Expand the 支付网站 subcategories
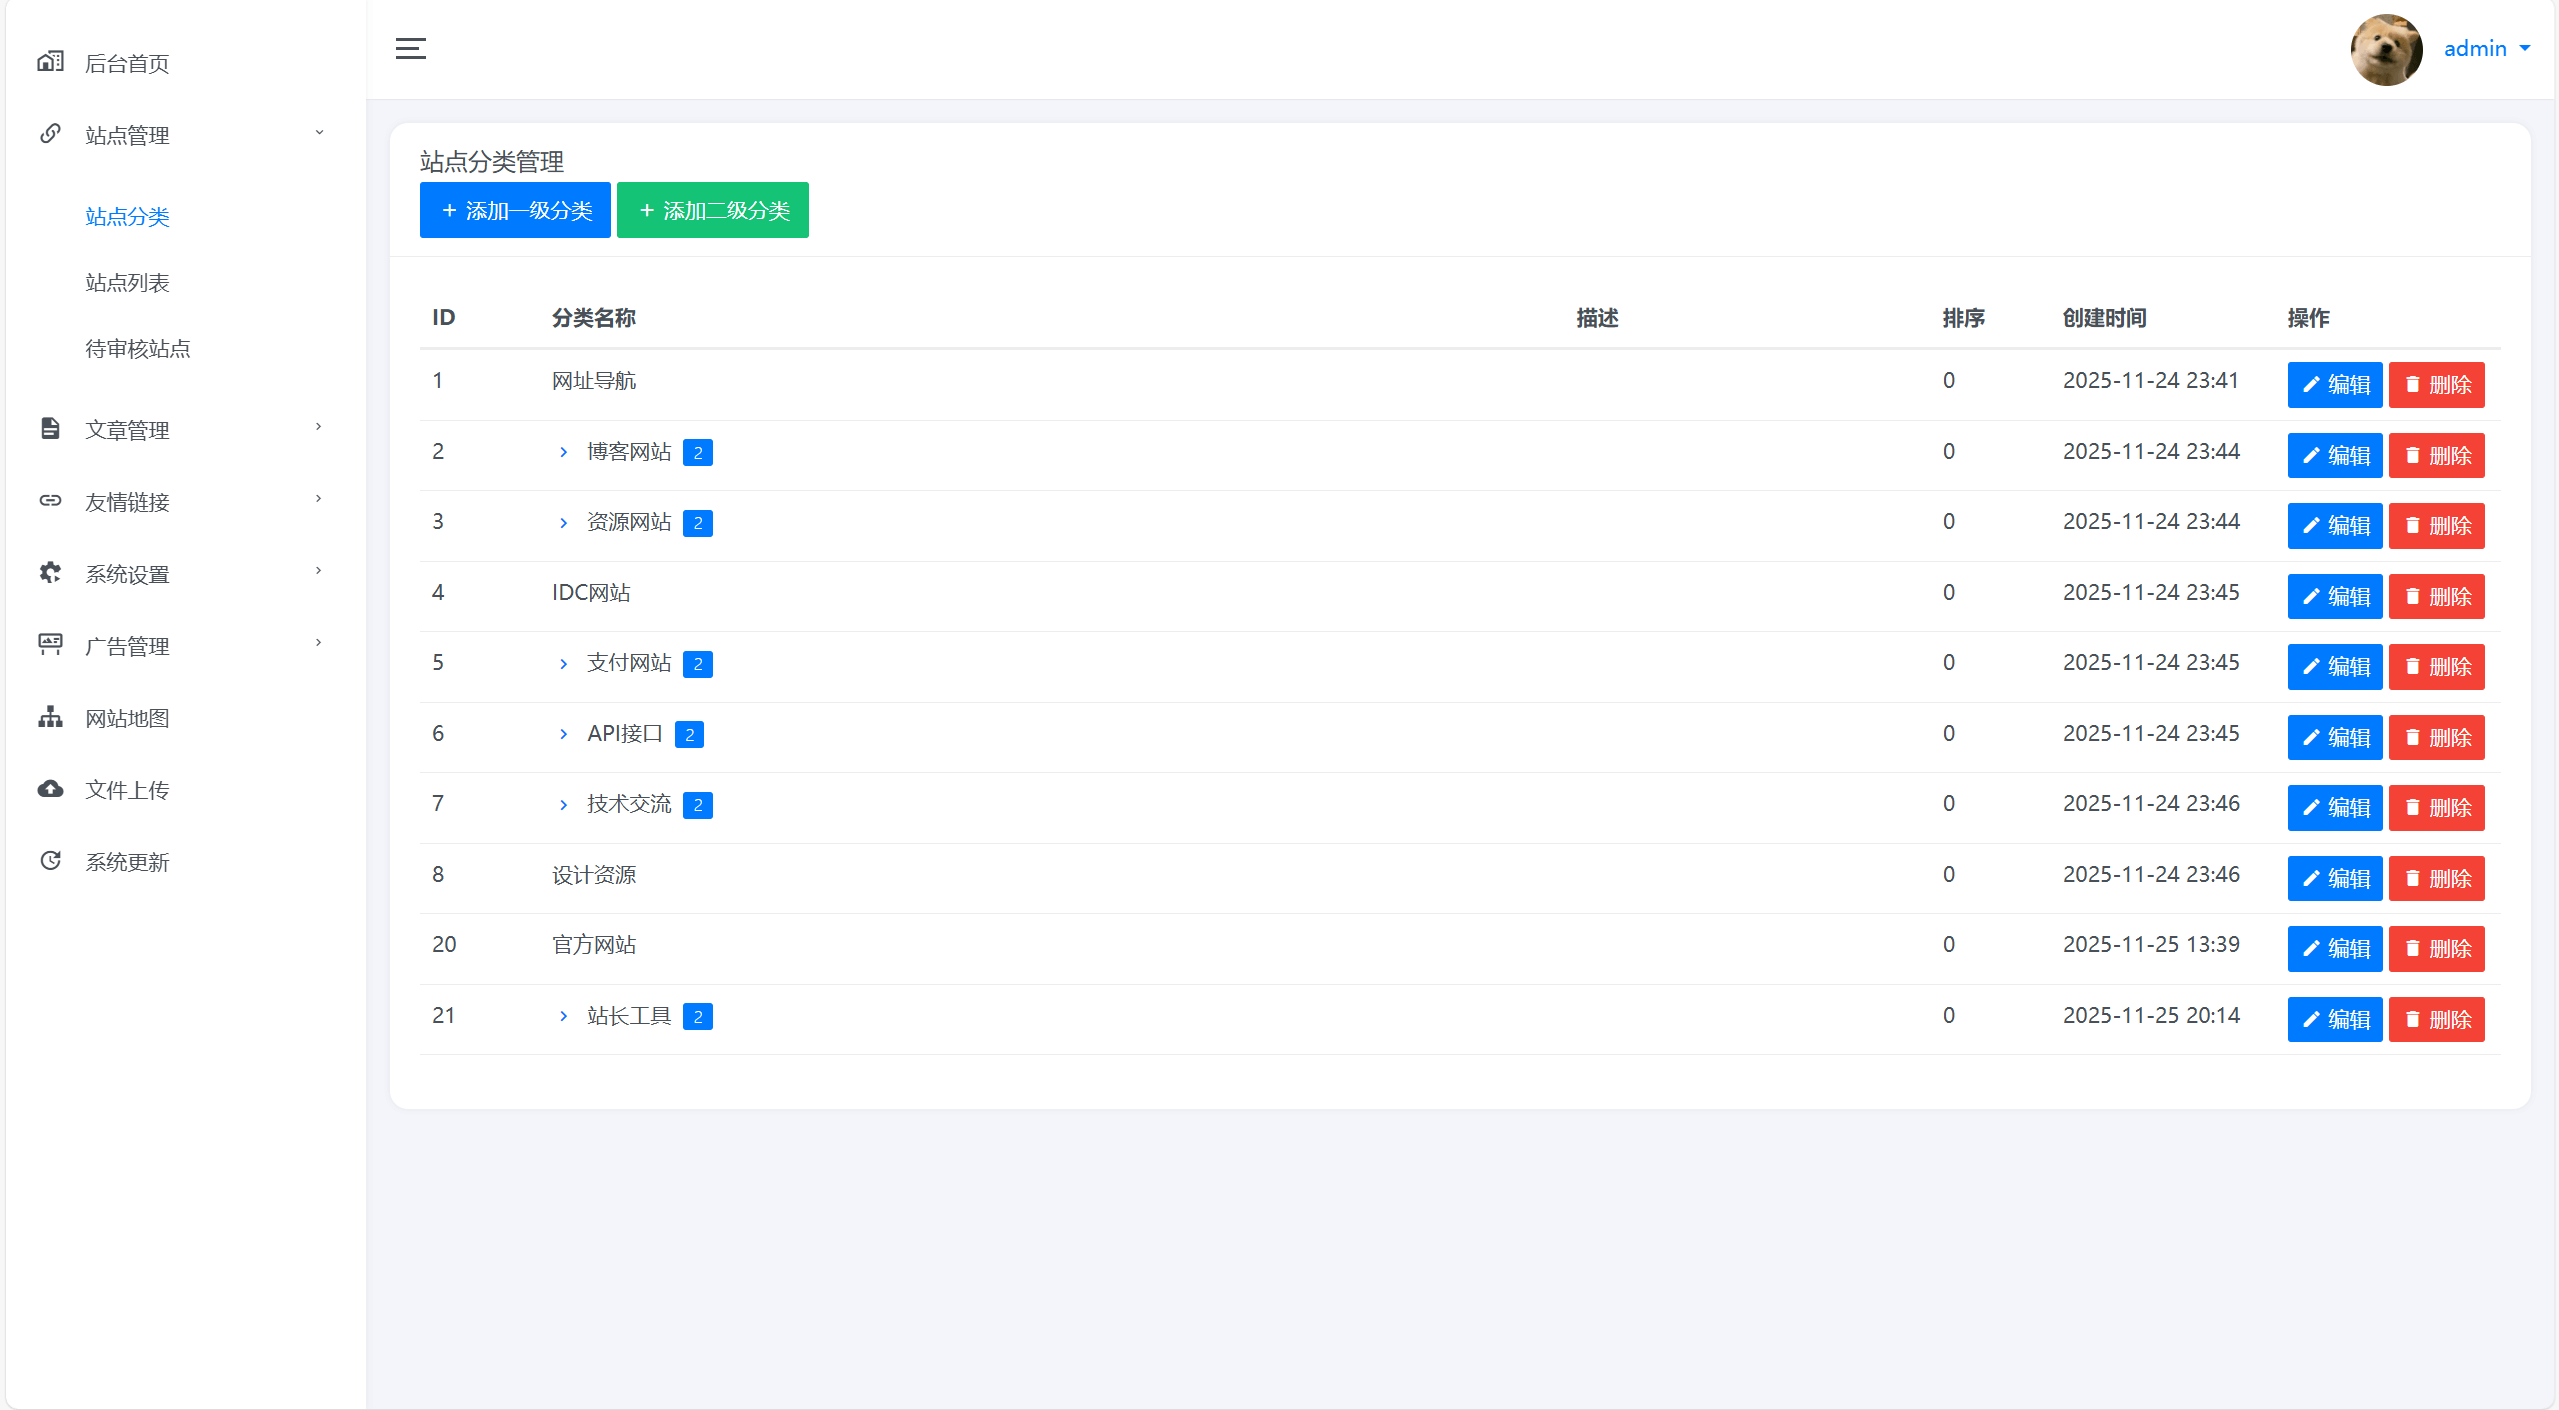 (563, 664)
